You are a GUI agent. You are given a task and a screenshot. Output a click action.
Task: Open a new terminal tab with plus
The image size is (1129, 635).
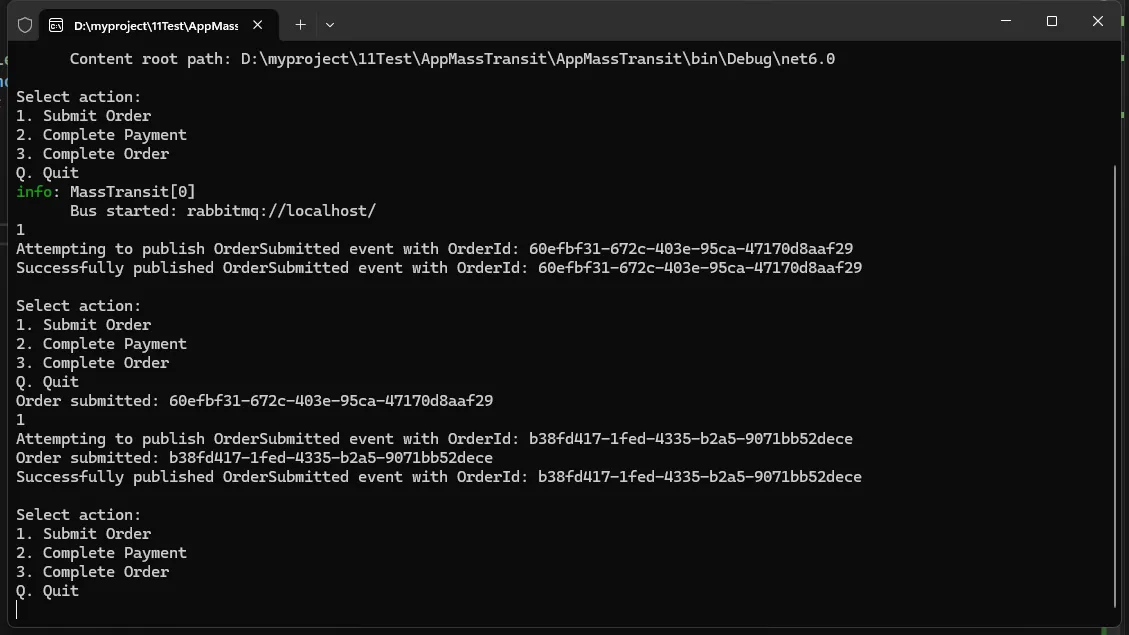300,24
